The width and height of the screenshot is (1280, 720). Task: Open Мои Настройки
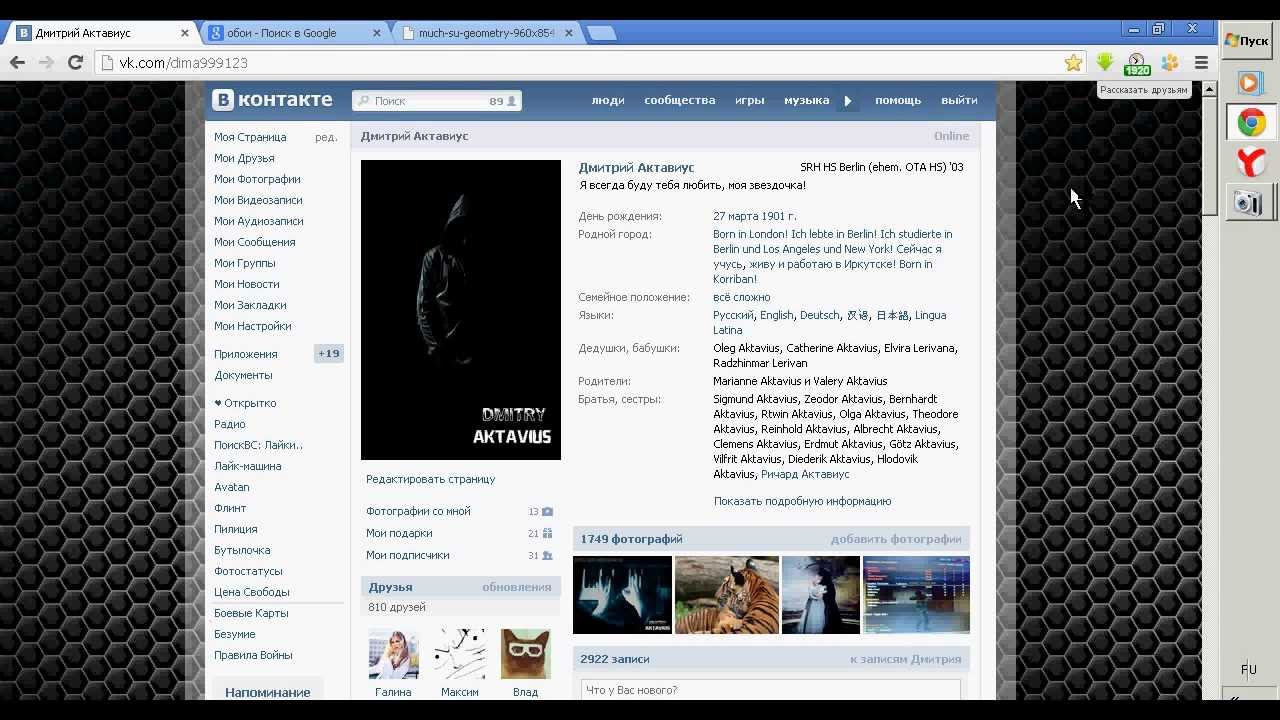252,326
